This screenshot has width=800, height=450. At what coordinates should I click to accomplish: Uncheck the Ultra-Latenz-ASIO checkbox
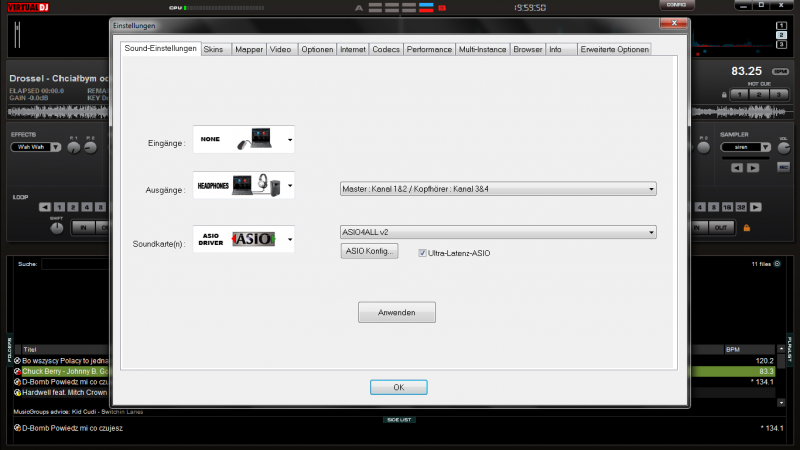click(423, 253)
